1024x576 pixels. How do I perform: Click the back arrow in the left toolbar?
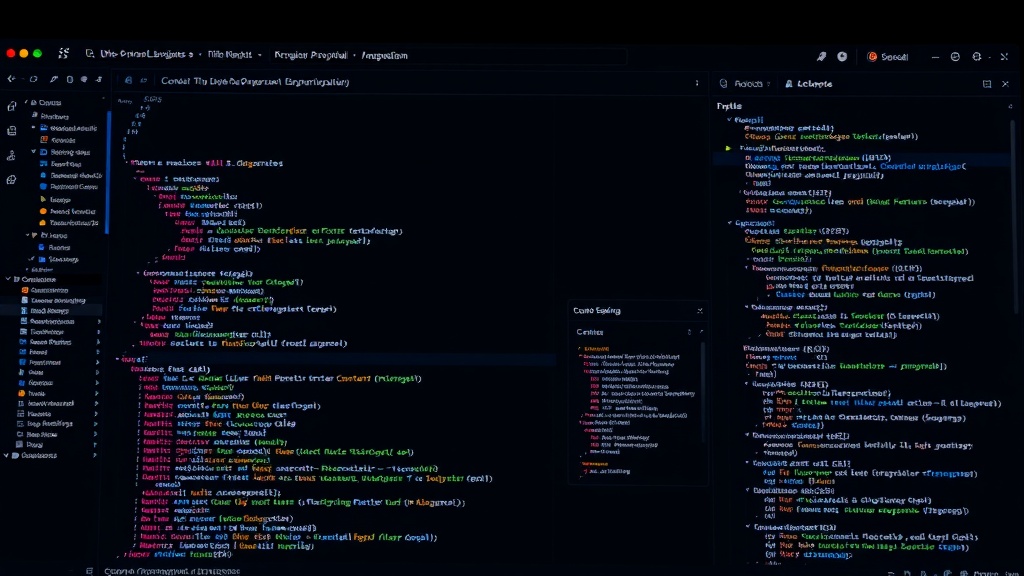point(11,79)
